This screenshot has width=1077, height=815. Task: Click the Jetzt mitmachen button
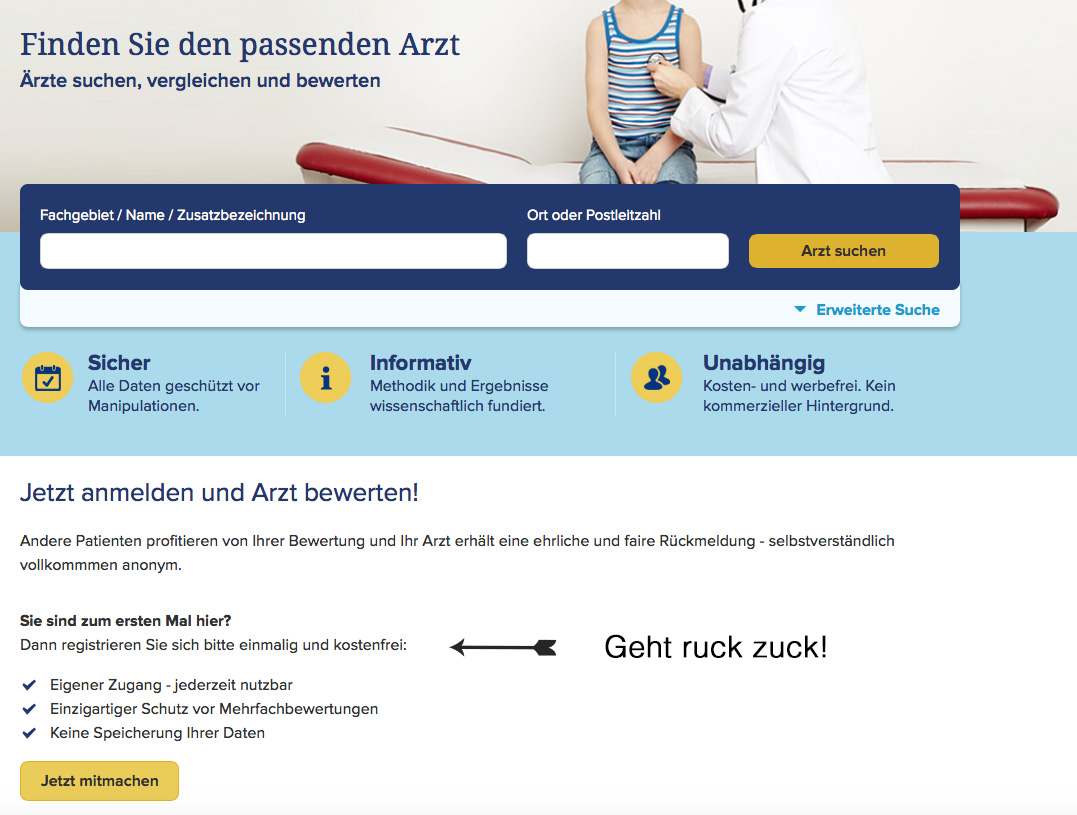click(x=100, y=781)
